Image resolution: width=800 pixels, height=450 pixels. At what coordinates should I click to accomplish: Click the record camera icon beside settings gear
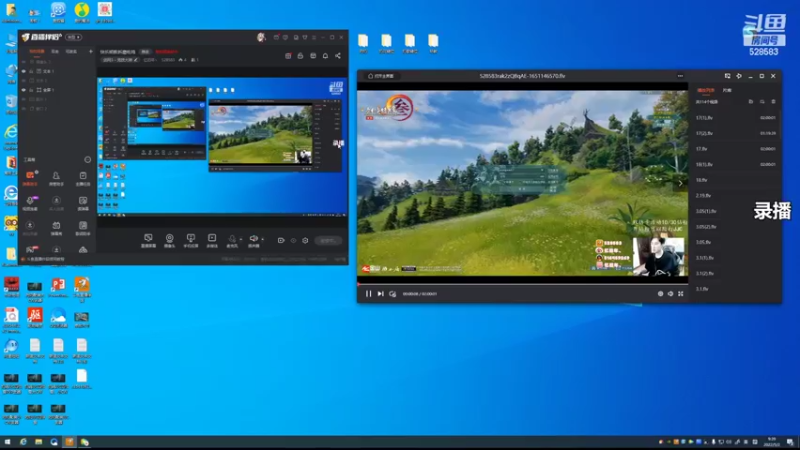pyautogui.click(x=281, y=240)
